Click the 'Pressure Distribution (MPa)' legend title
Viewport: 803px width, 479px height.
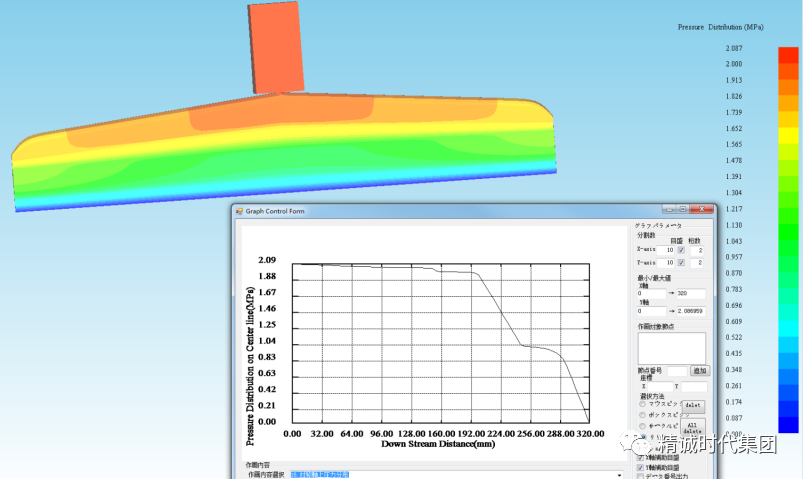(x=721, y=27)
